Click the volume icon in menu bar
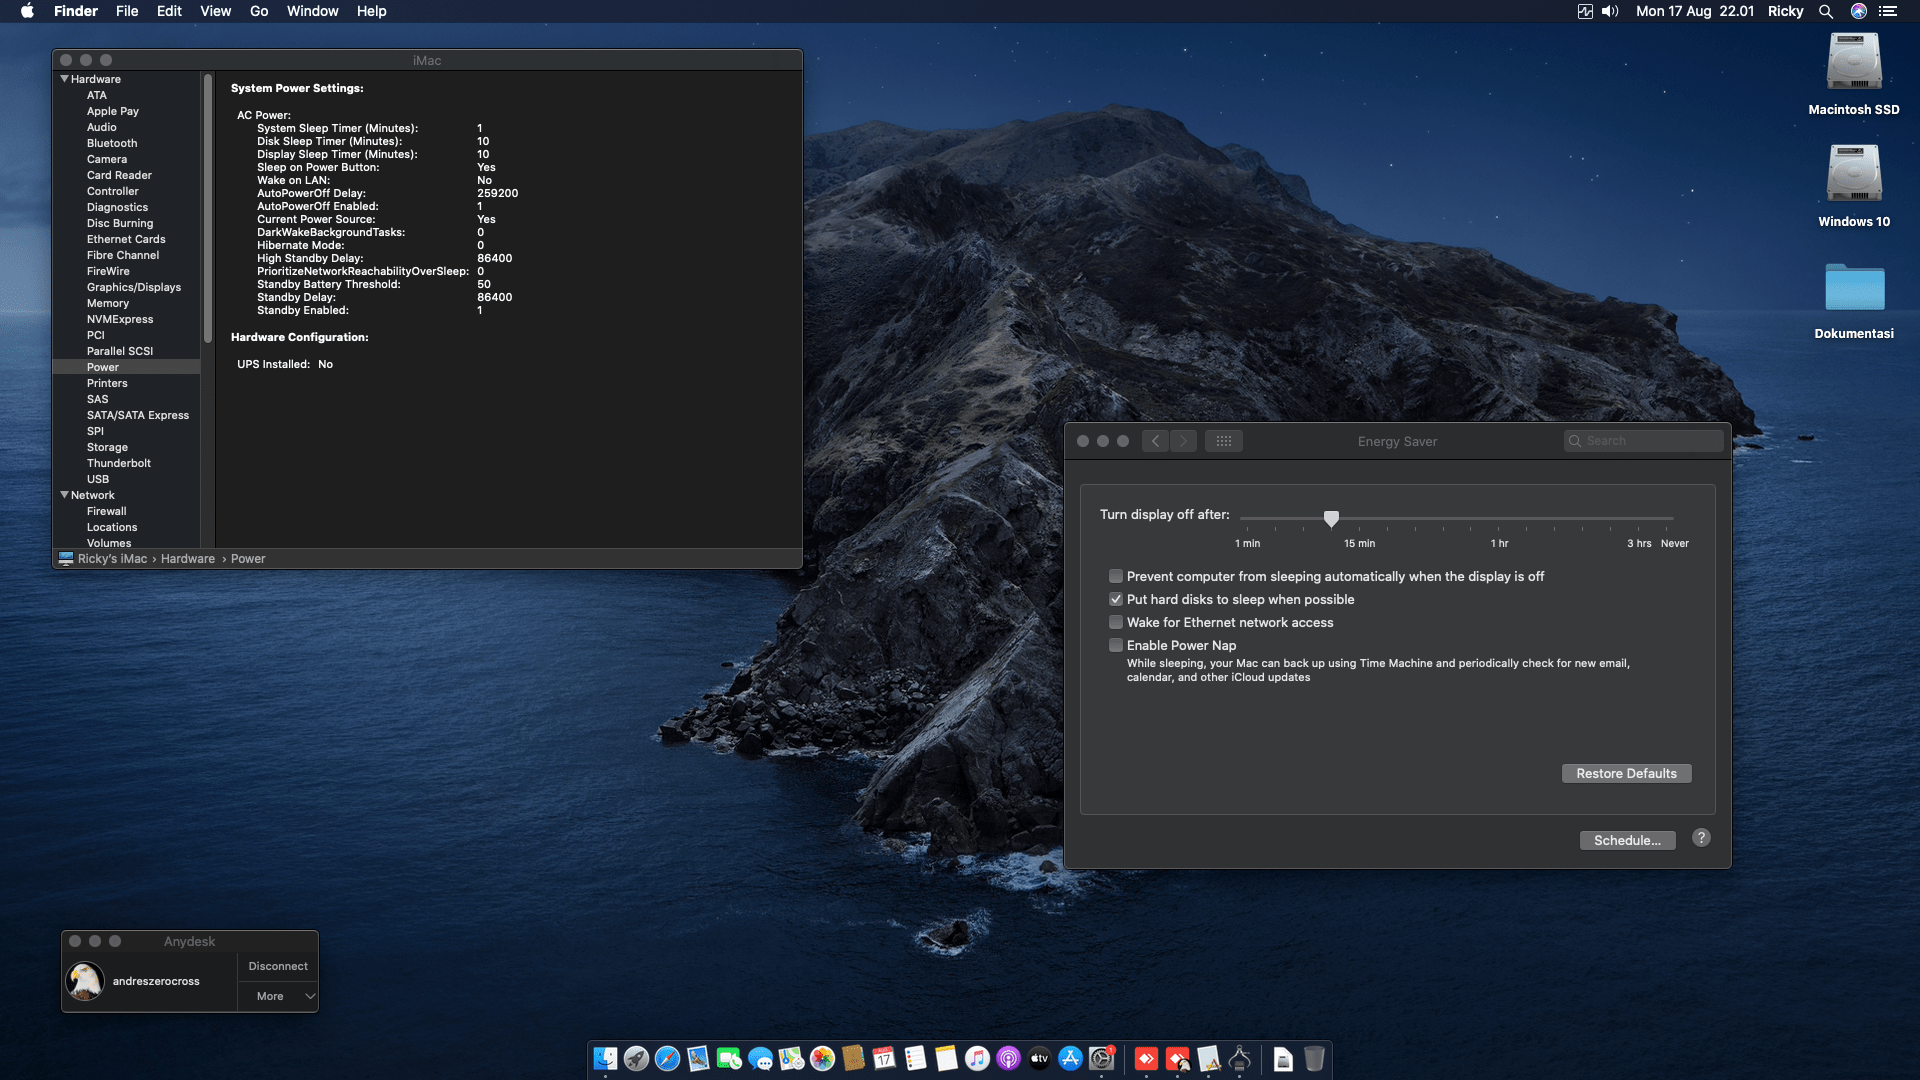This screenshot has height=1080, width=1920. 1610,11
